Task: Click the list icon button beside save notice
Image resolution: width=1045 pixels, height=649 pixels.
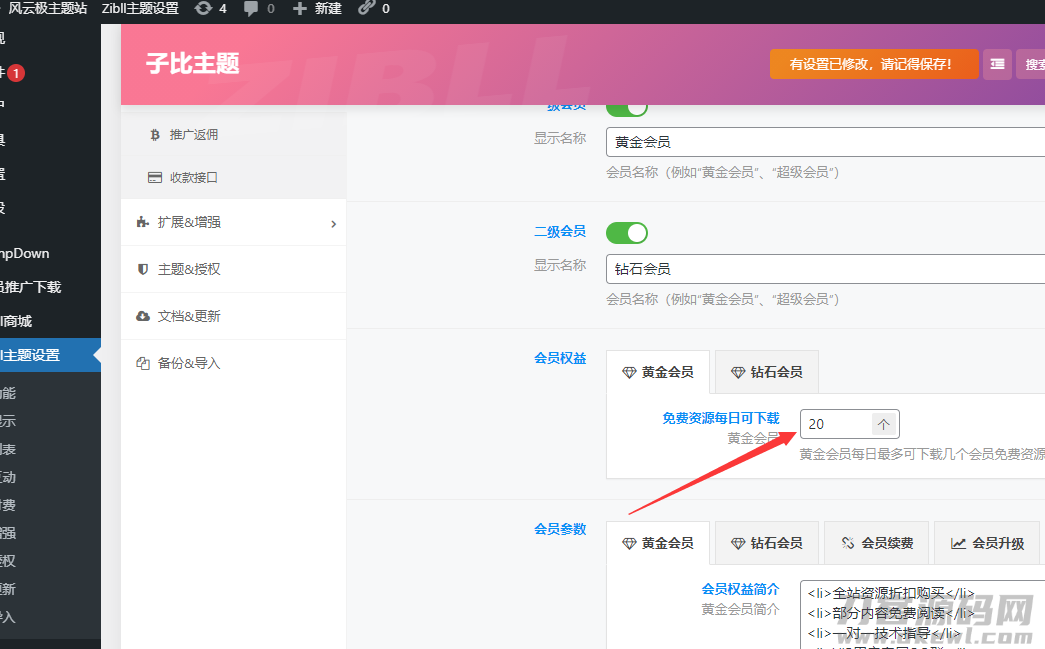Action: 997,64
